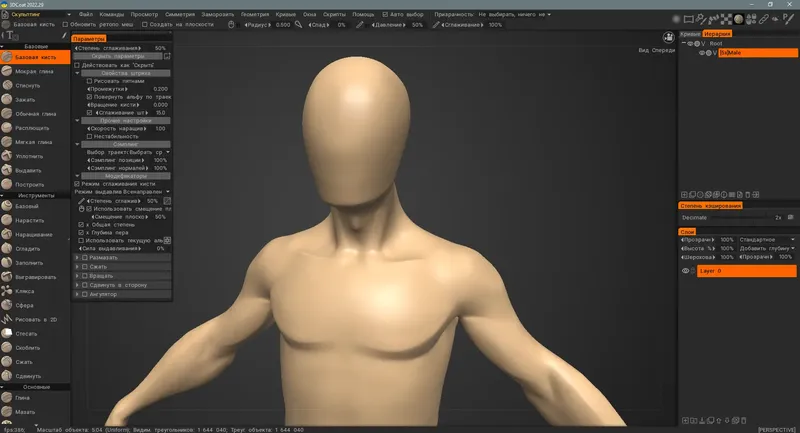The image size is (800, 433).
Task: Adjust the Степень сглаживания slider
Action: pyautogui.click(x=120, y=48)
